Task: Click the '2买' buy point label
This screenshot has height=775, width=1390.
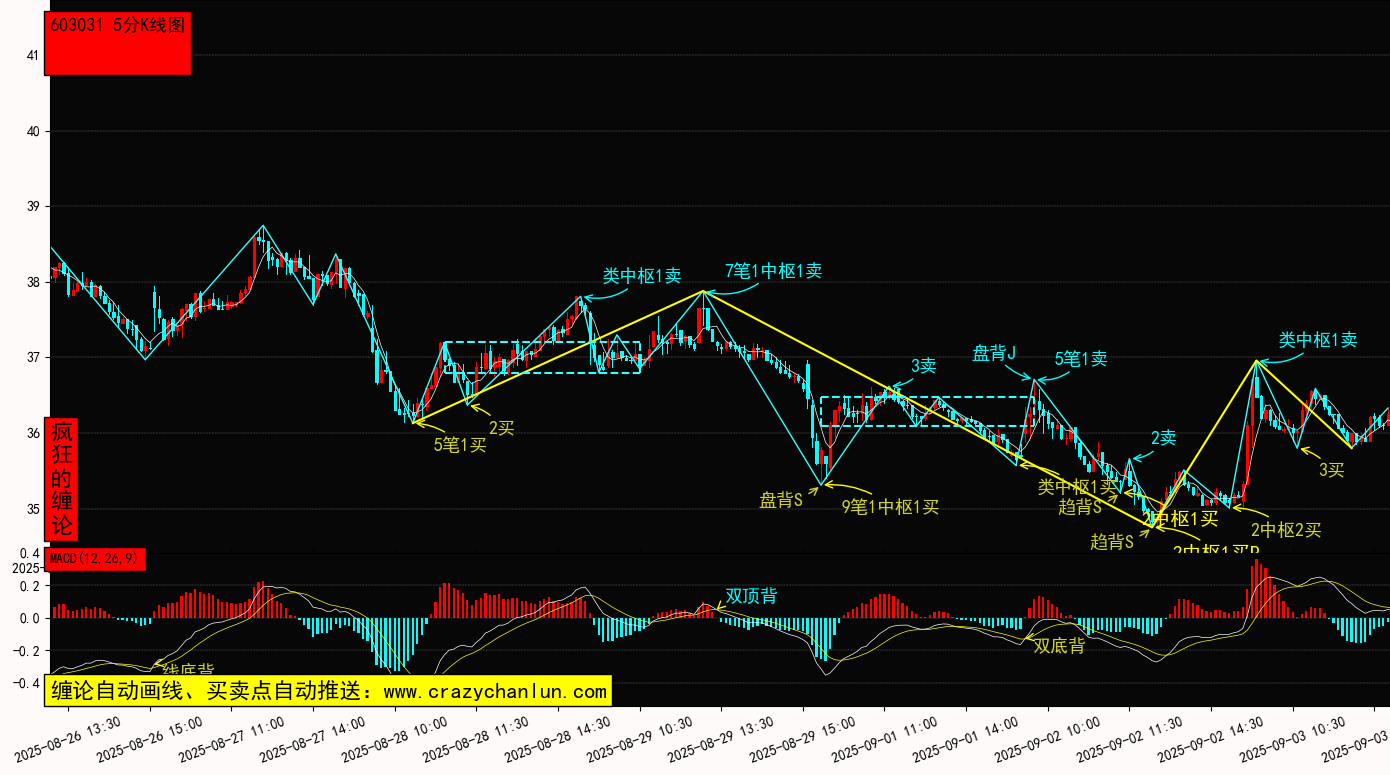Action: coord(501,428)
